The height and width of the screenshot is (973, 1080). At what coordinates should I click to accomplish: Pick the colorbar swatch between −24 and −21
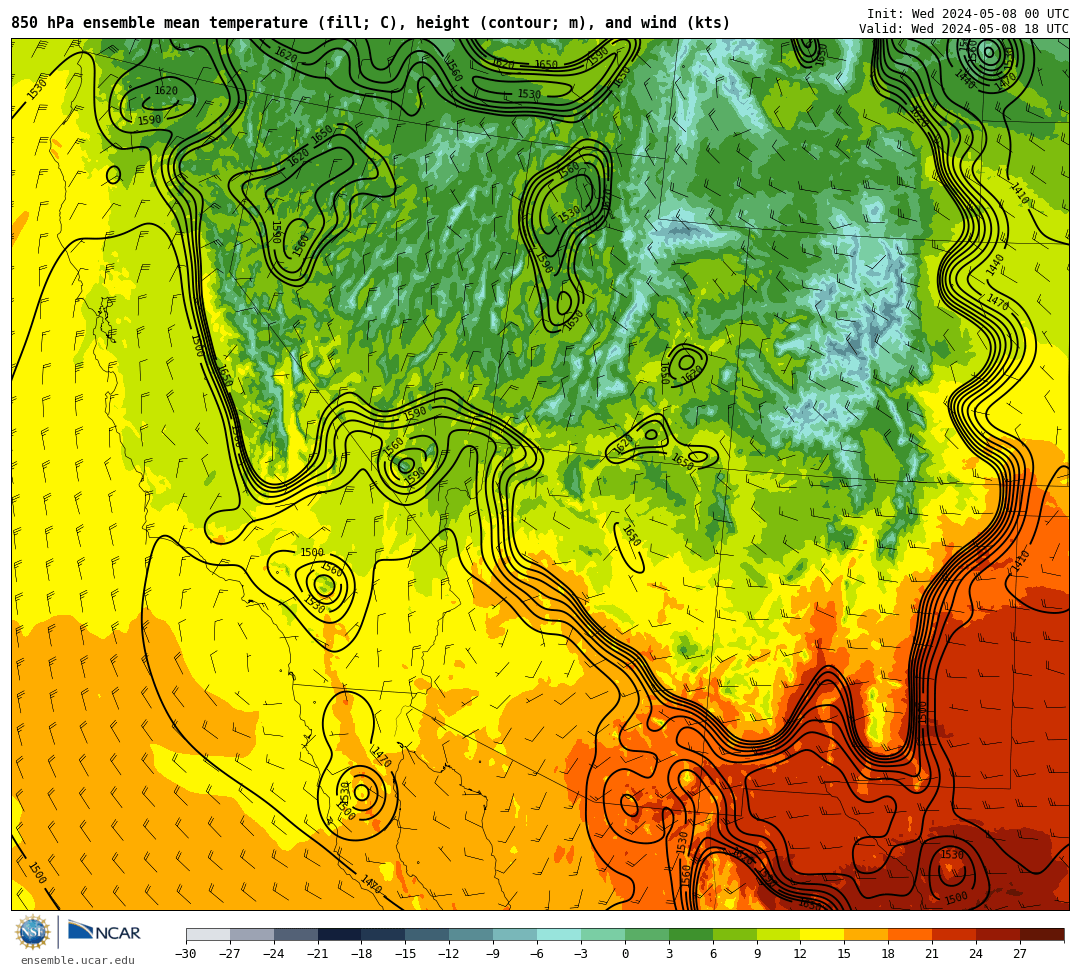[296, 934]
